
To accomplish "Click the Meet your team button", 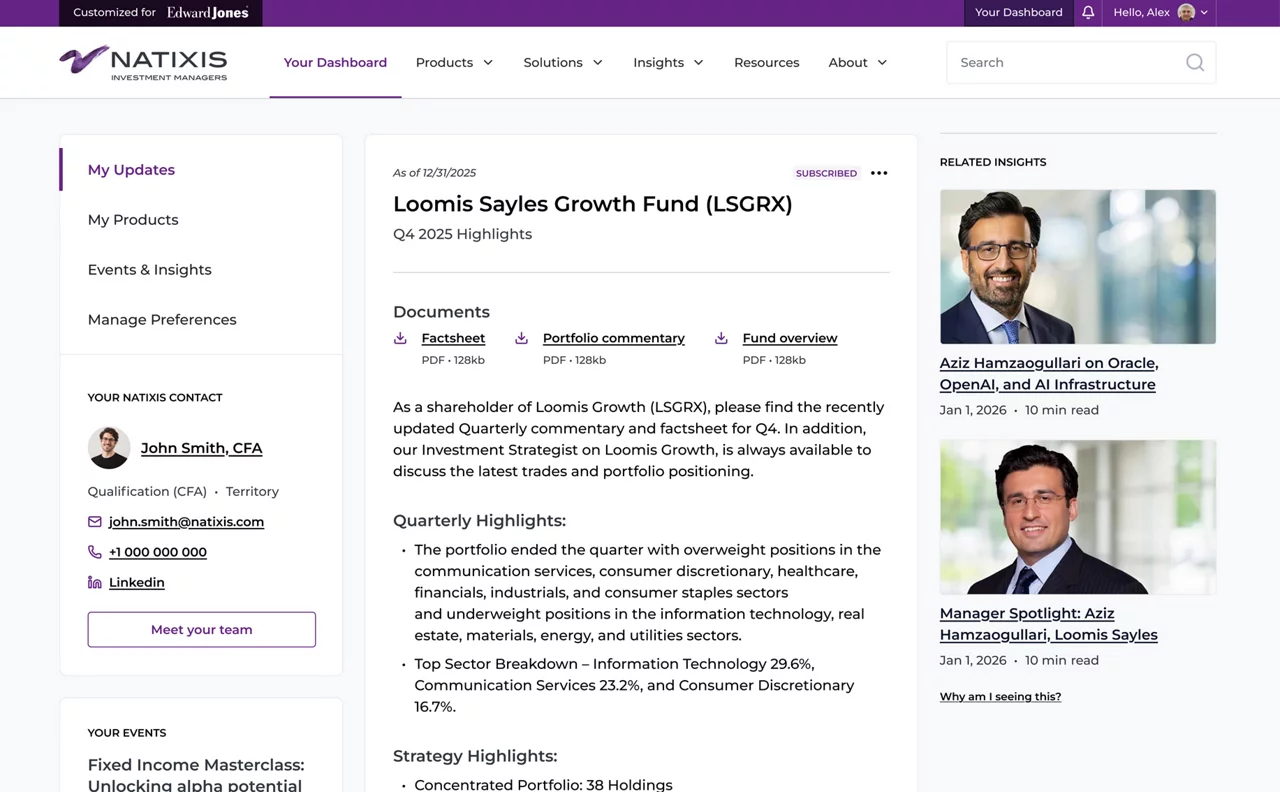I will [x=202, y=630].
